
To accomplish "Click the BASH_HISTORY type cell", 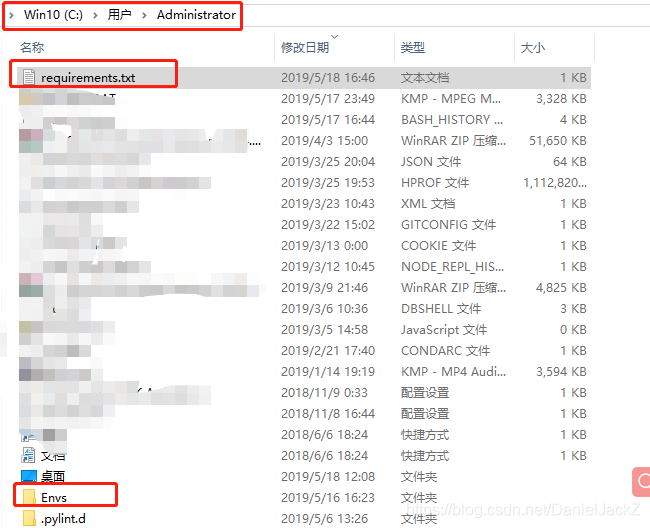I will (x=452, y=120).
